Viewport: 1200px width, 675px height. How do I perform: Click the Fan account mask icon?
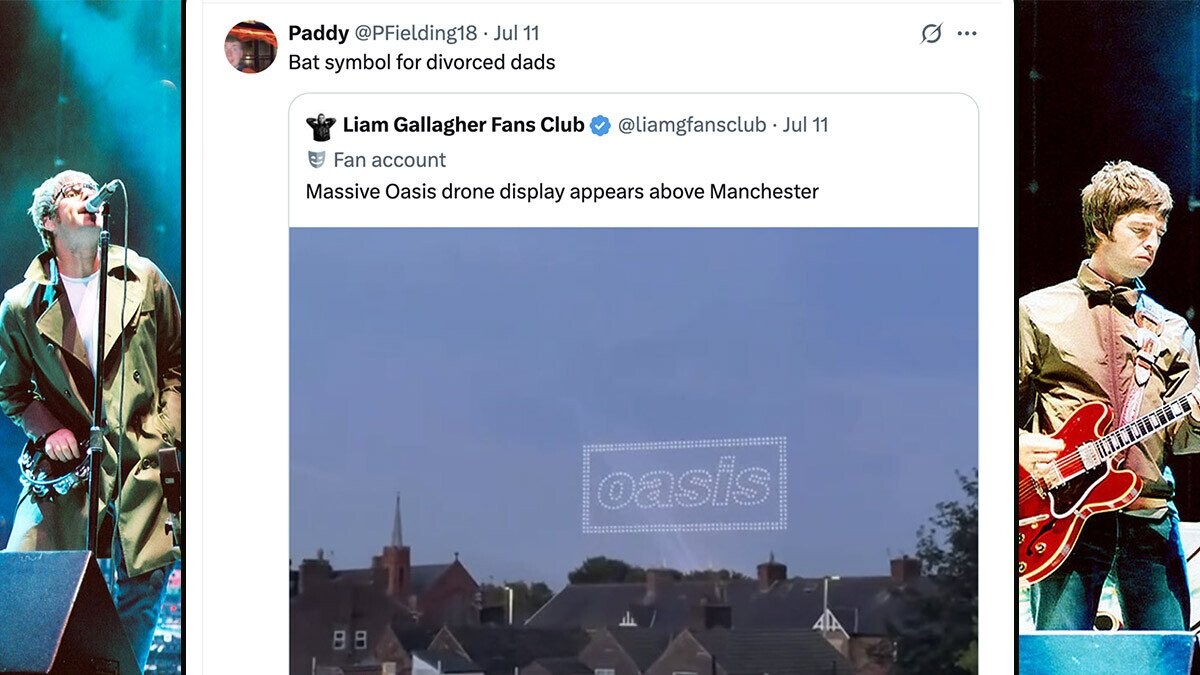point(316,159)
